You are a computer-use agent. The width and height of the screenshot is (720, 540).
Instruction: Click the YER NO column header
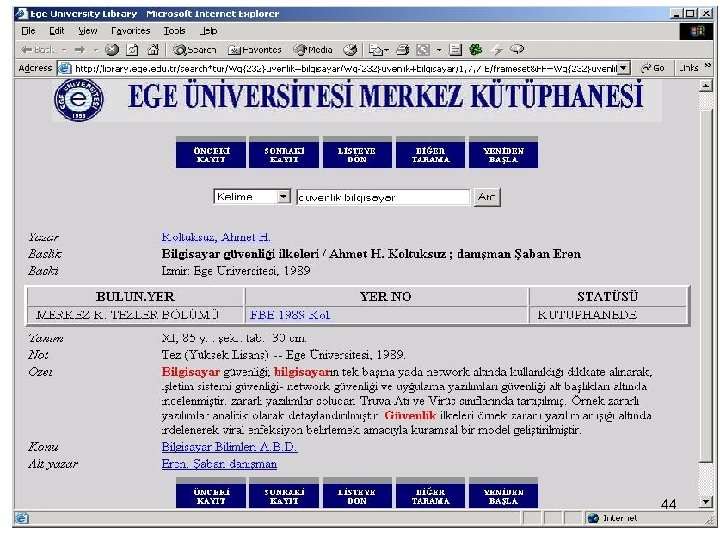386,297
